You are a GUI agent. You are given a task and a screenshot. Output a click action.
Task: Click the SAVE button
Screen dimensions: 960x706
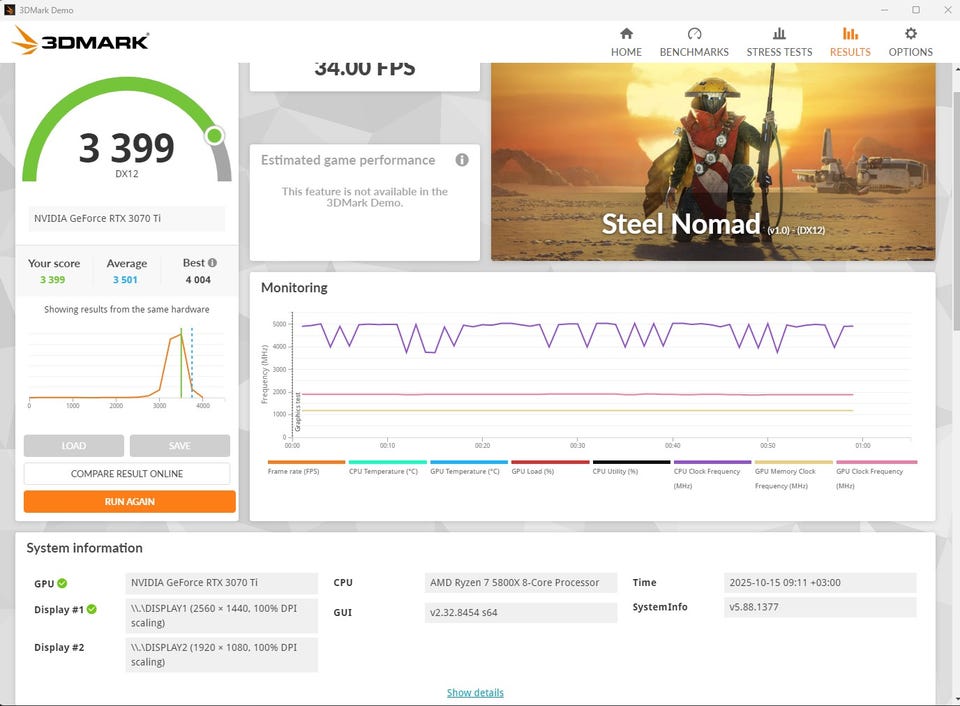click(x=179, y=446)
